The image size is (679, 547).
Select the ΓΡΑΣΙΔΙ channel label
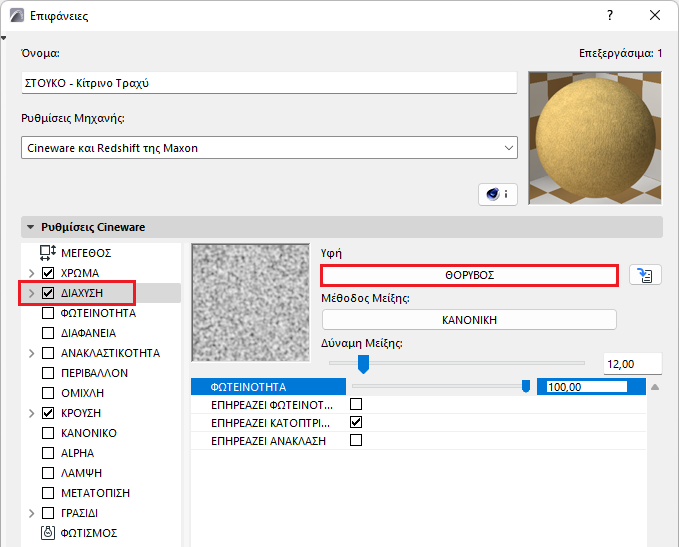(x=79, y=513)
